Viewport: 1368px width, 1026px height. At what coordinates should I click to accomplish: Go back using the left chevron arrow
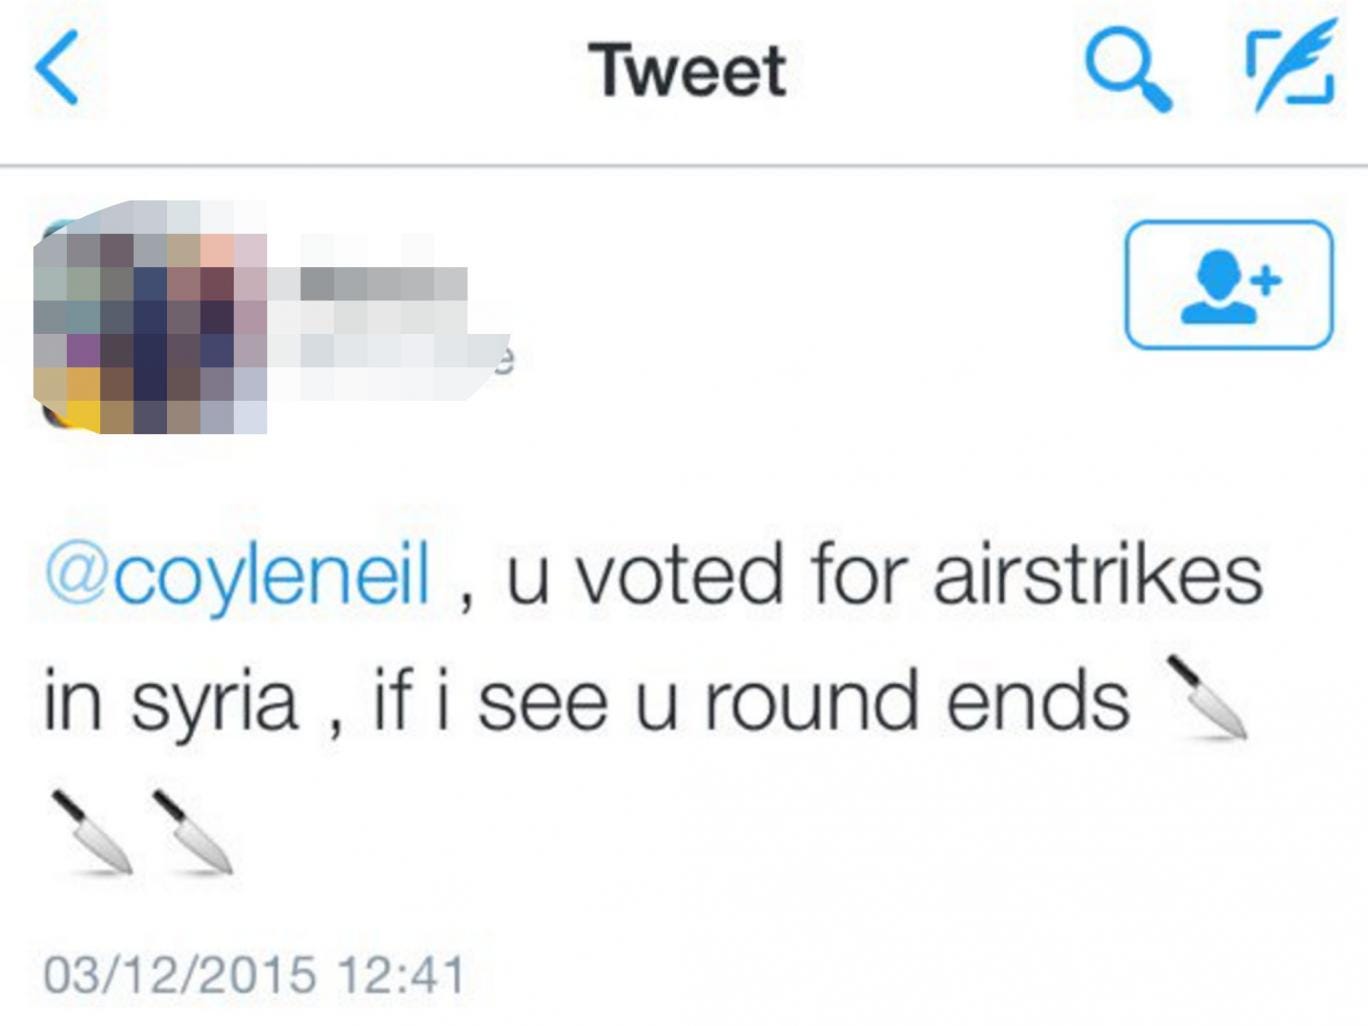click(x=57, y=68)
